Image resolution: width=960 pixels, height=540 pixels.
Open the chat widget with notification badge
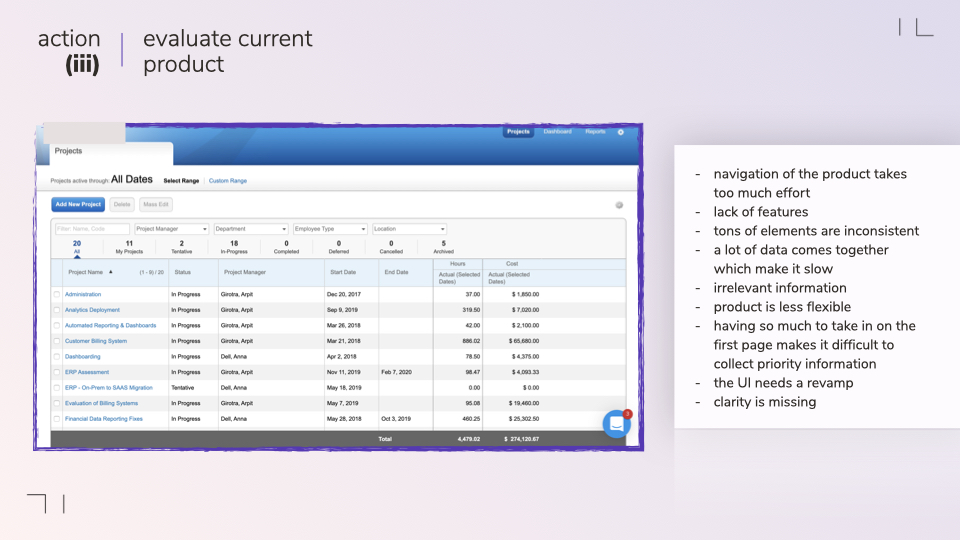(x=616, y=423)
